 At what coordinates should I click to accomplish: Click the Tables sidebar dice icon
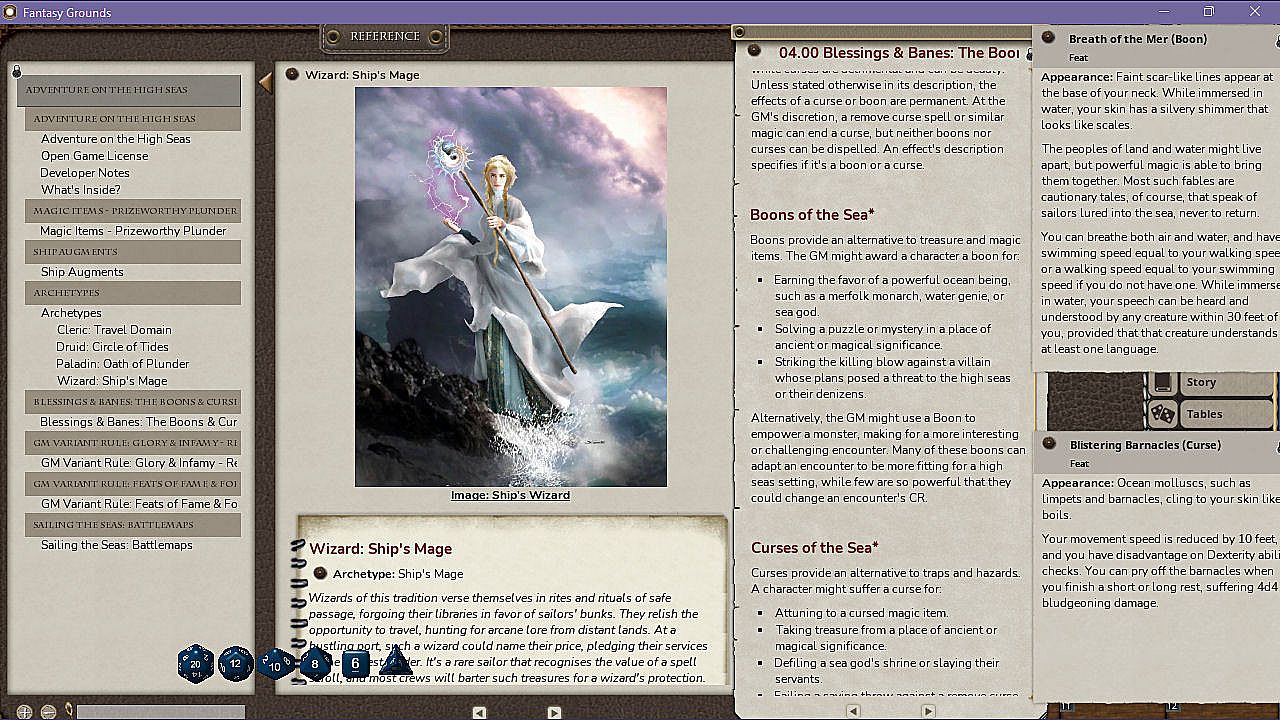pos(1162,413)
